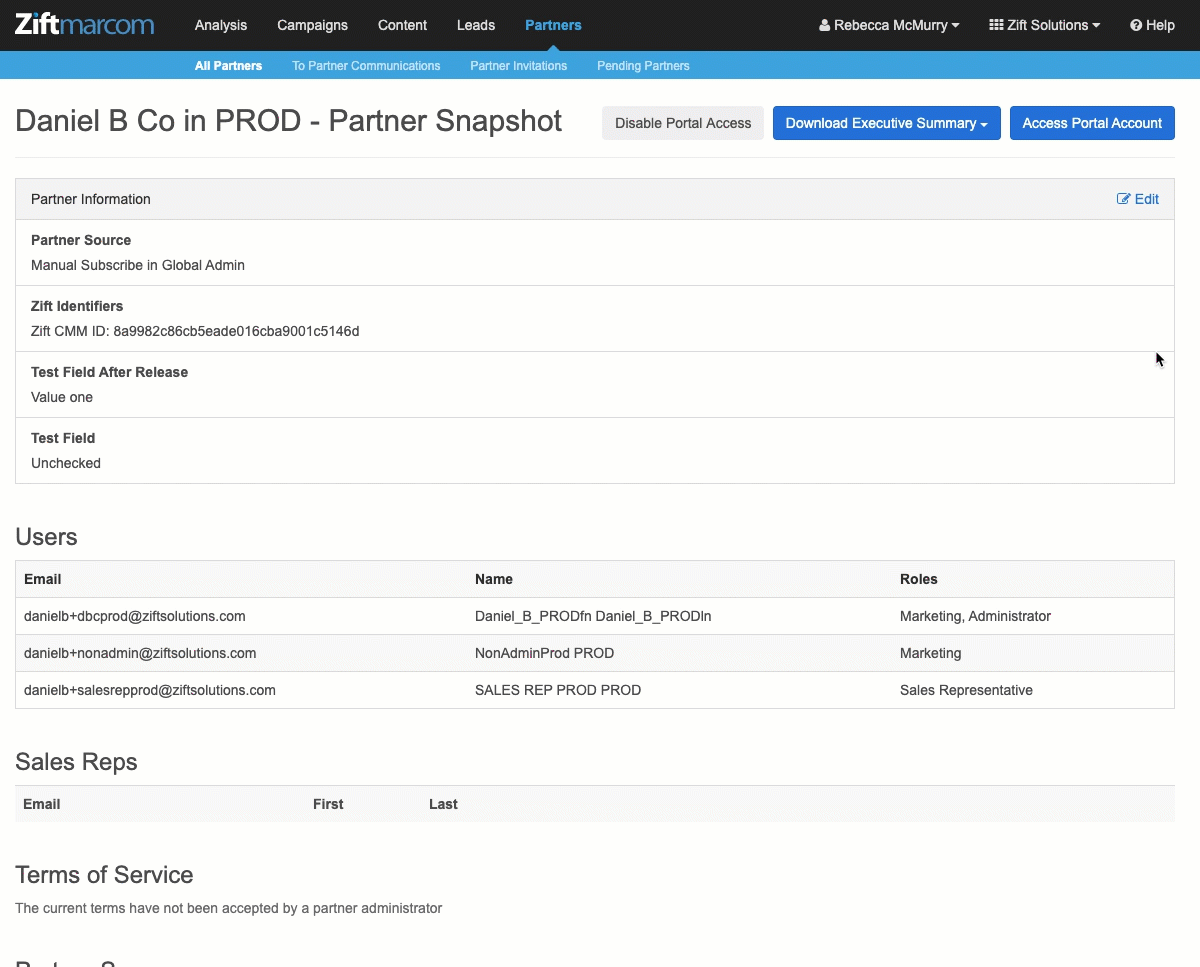Switch to the All Partners tab
1200x967 pixels.
tap(228, 66)
